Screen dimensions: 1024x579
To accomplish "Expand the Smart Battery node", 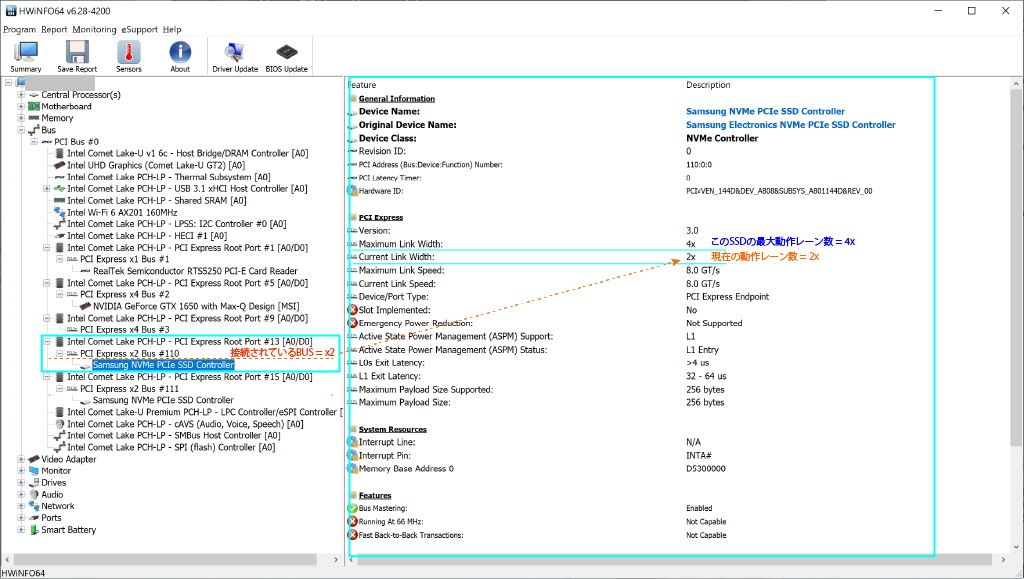I will coord(21,530).
